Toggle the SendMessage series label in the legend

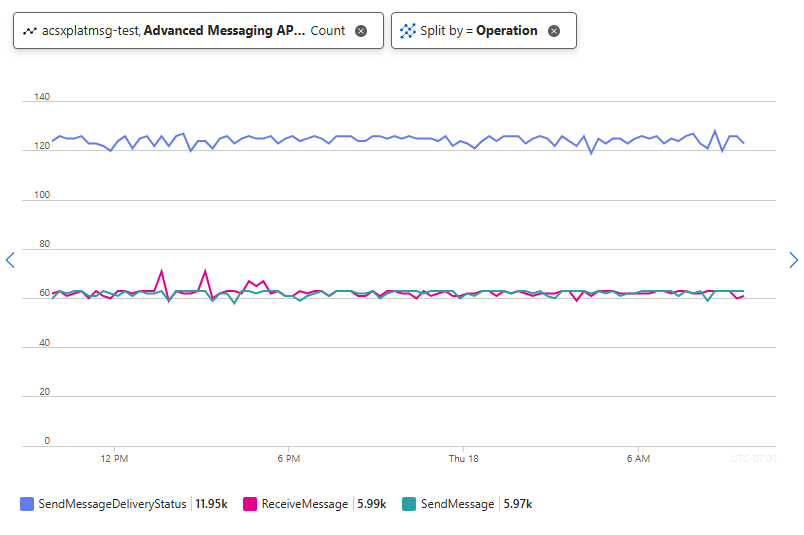click(457, 505)
